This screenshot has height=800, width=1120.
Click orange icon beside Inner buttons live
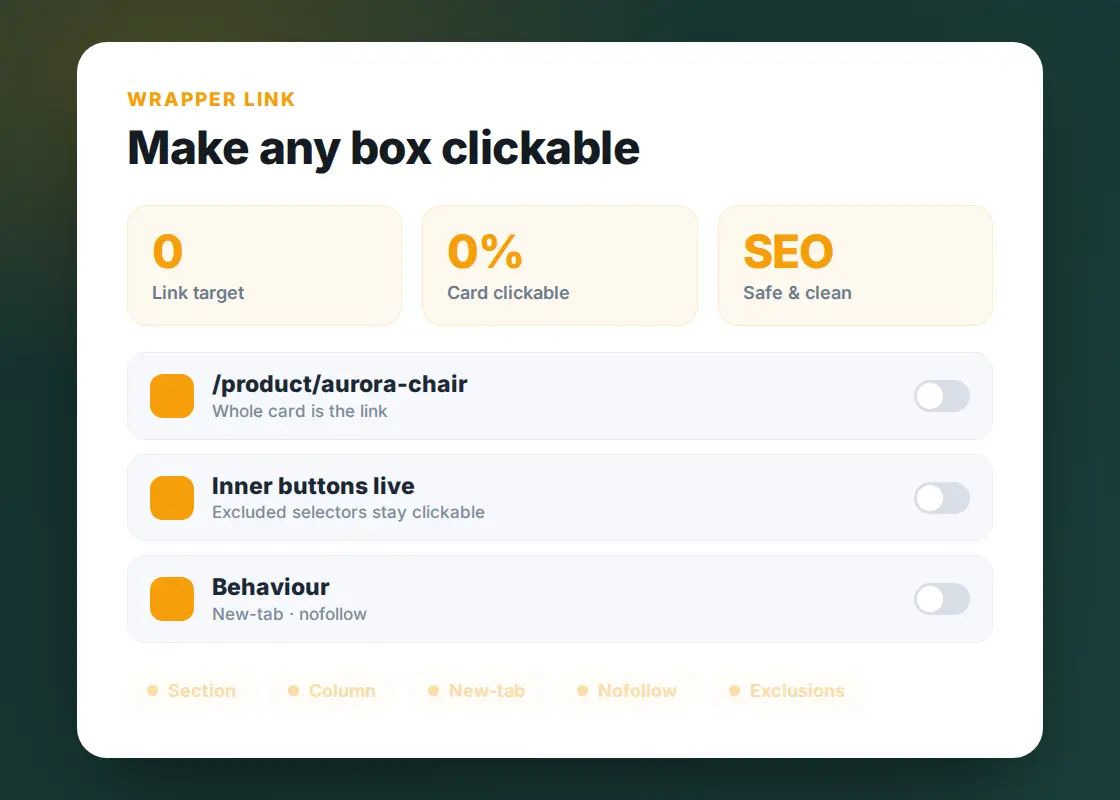(x=172, y=498)
